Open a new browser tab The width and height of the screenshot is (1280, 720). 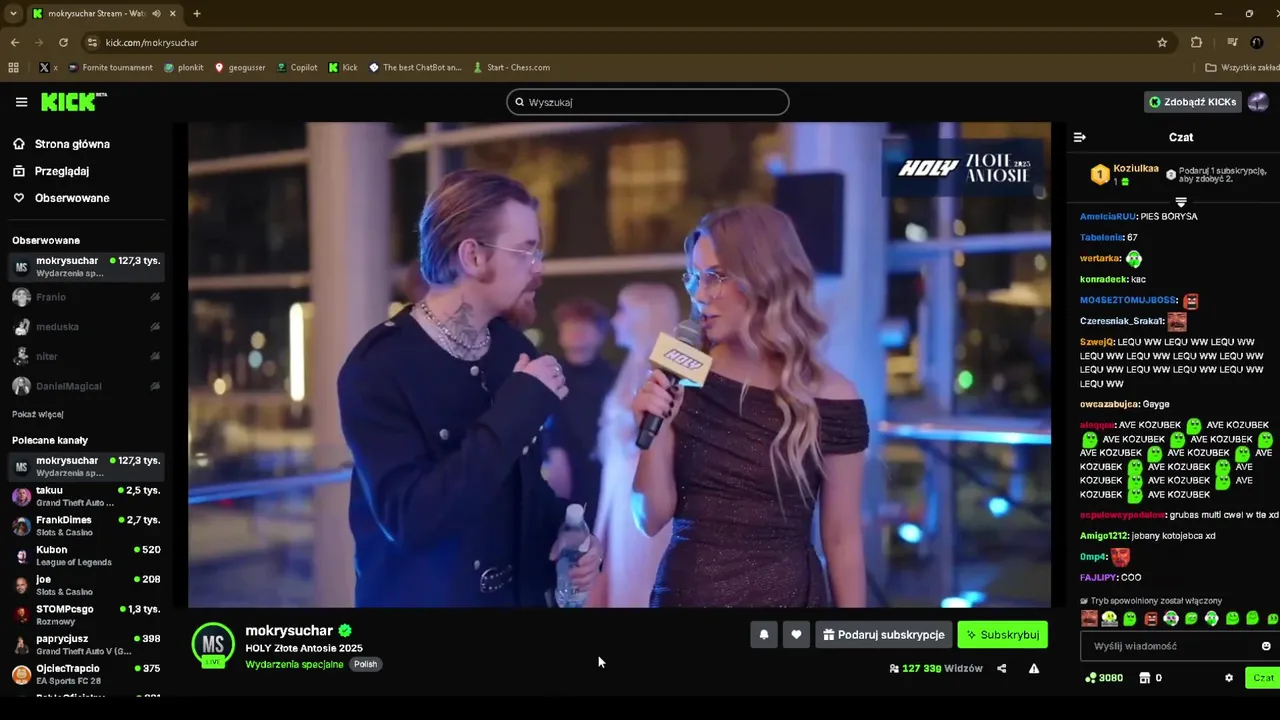point(197,14)
